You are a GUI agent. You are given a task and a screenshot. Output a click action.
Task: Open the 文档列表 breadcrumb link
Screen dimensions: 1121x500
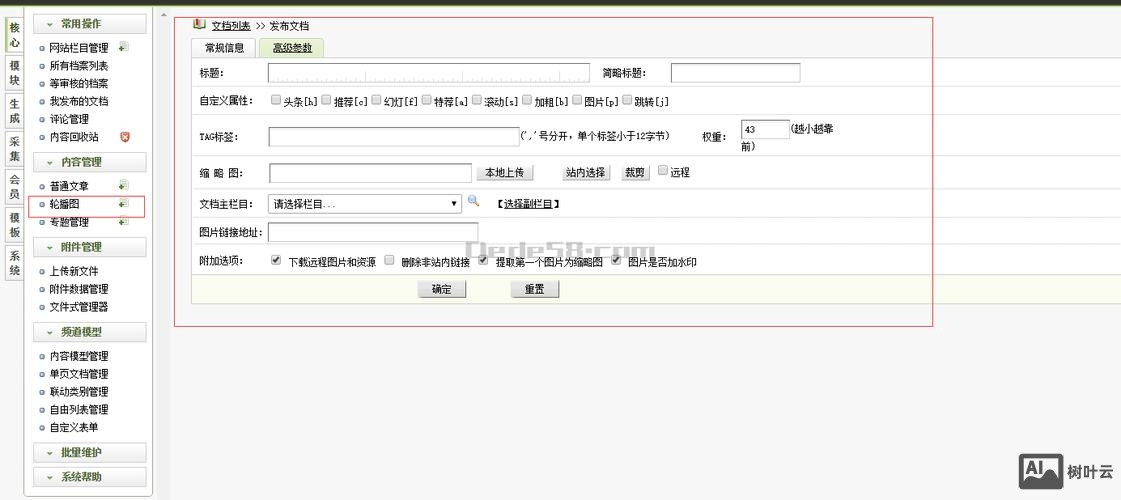pos(231,26)
